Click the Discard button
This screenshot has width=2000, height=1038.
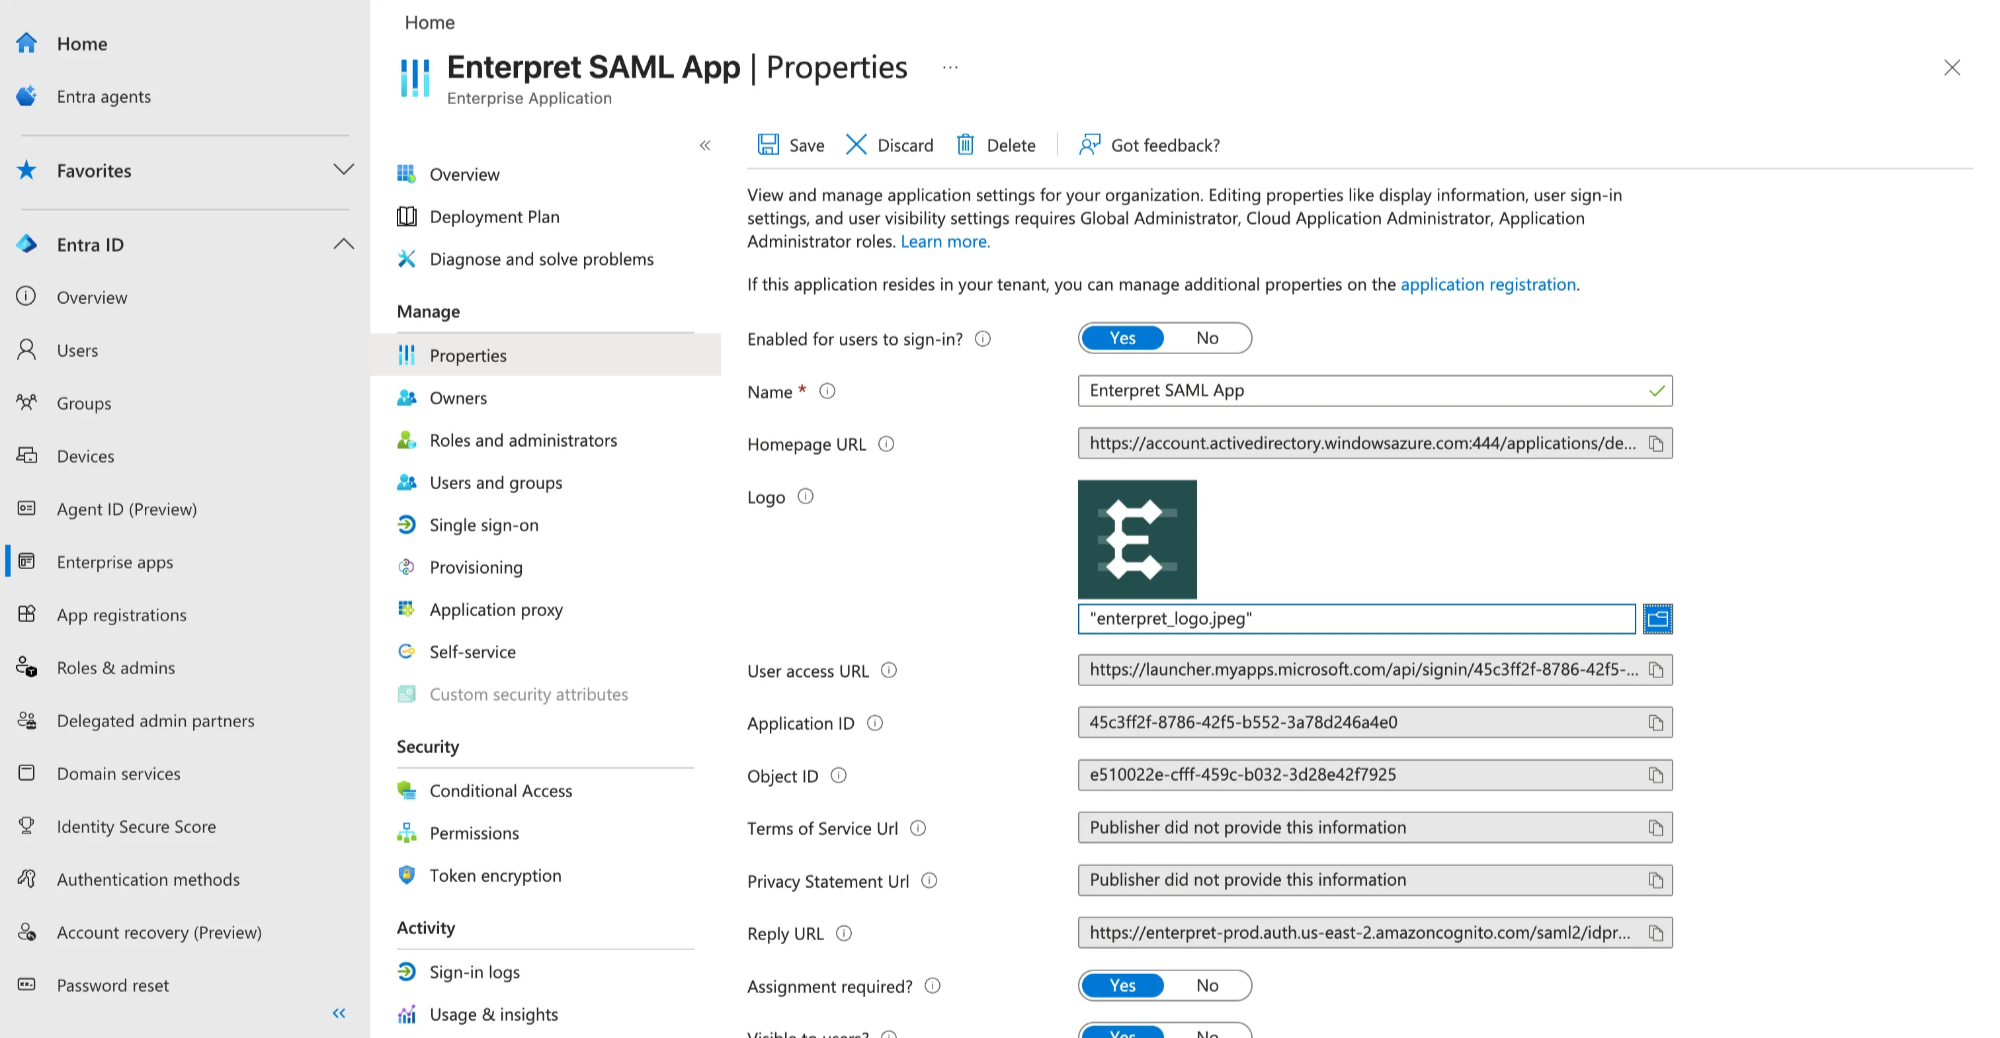889,145
